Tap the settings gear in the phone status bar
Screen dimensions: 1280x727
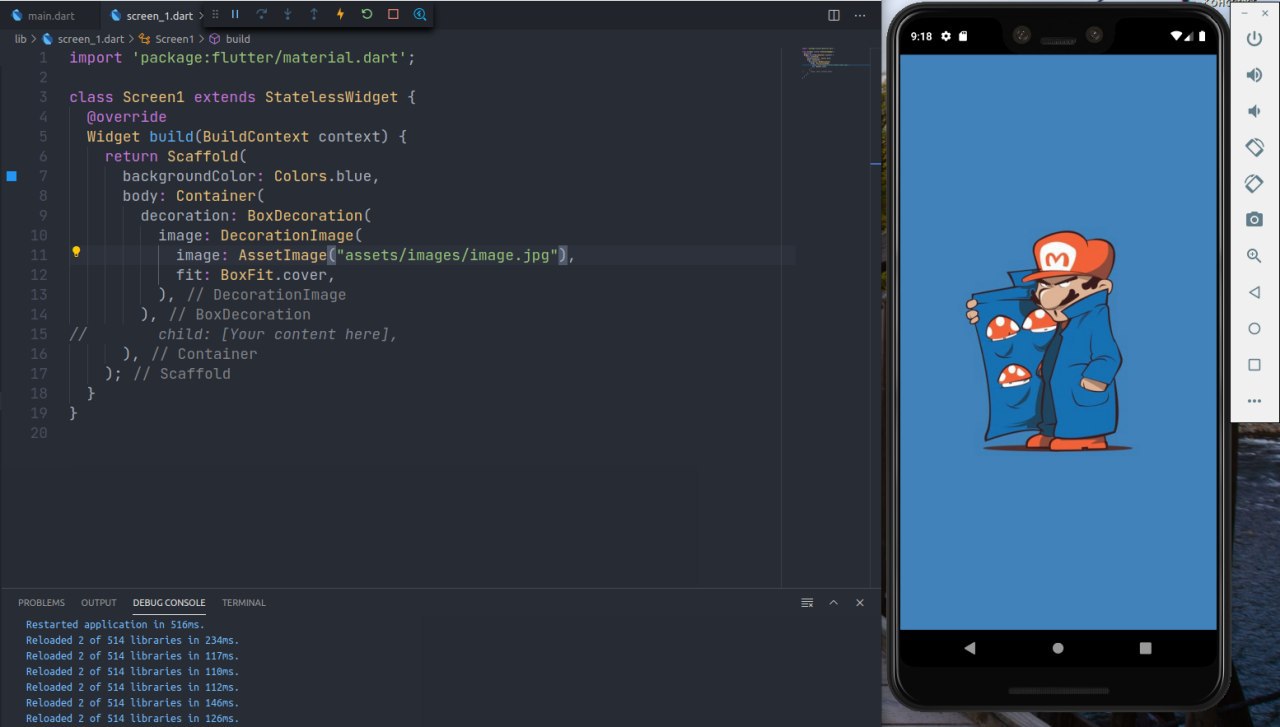[x=946, y=36]
